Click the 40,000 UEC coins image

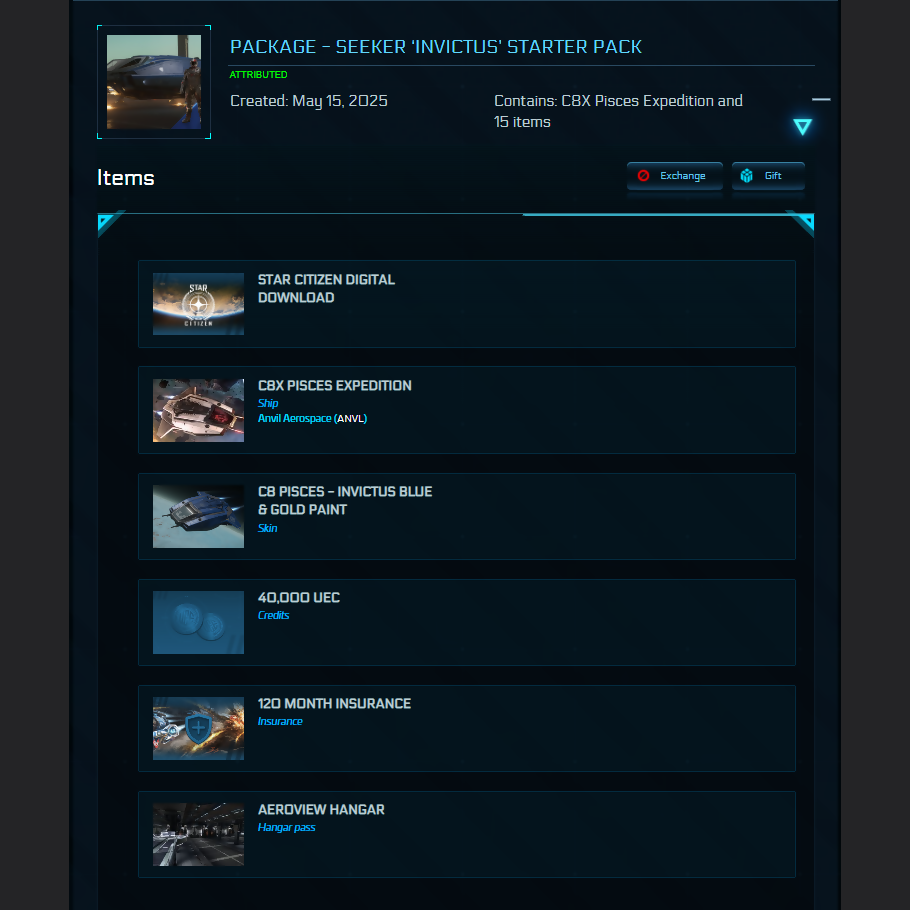click(x=198, y=622)
